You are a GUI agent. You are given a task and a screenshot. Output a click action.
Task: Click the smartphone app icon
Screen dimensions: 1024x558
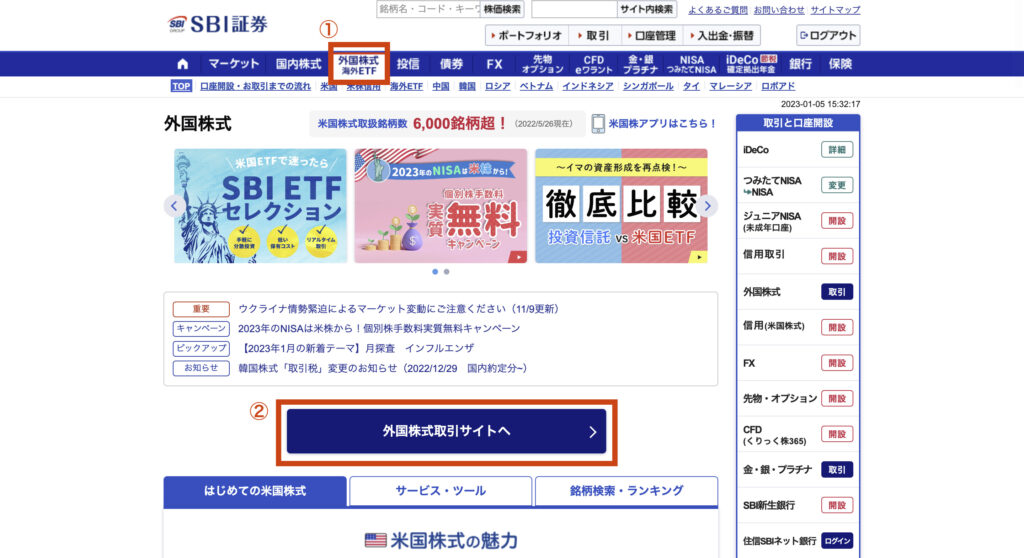(598, 123)
